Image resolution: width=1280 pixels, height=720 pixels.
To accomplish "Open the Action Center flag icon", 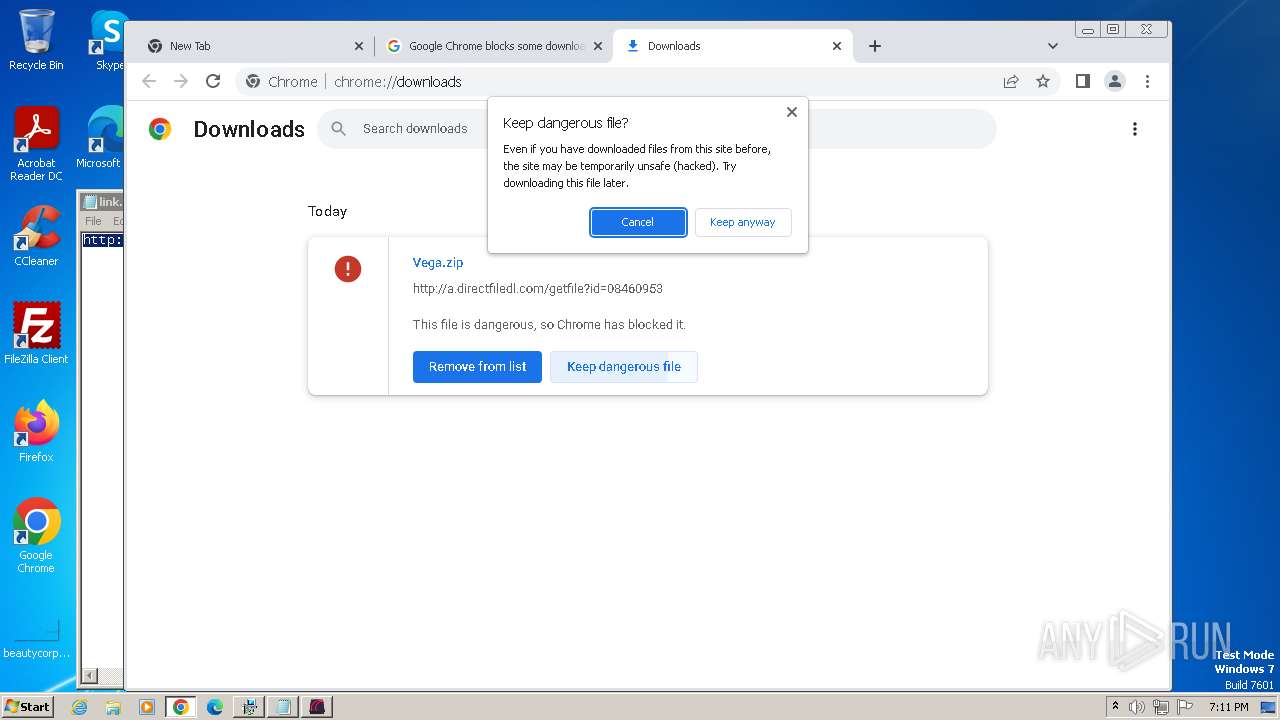I will pyautogui.click(x=1184, y=707).
